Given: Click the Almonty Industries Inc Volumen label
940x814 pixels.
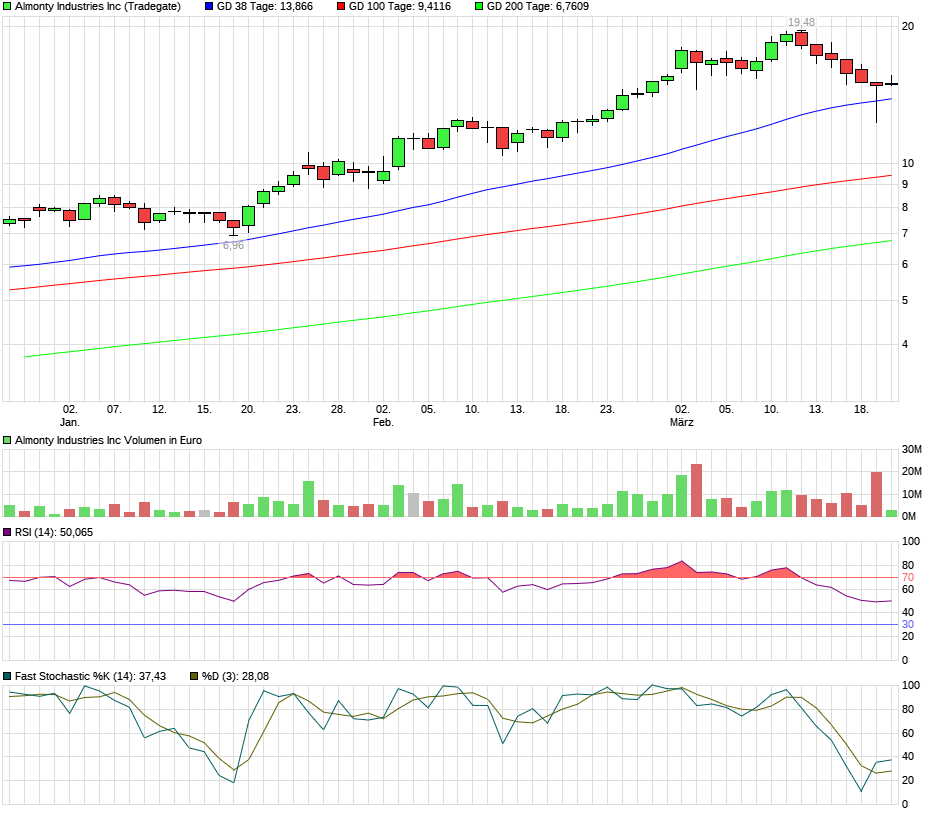Looking at the screenshot, I should point(105,439).
